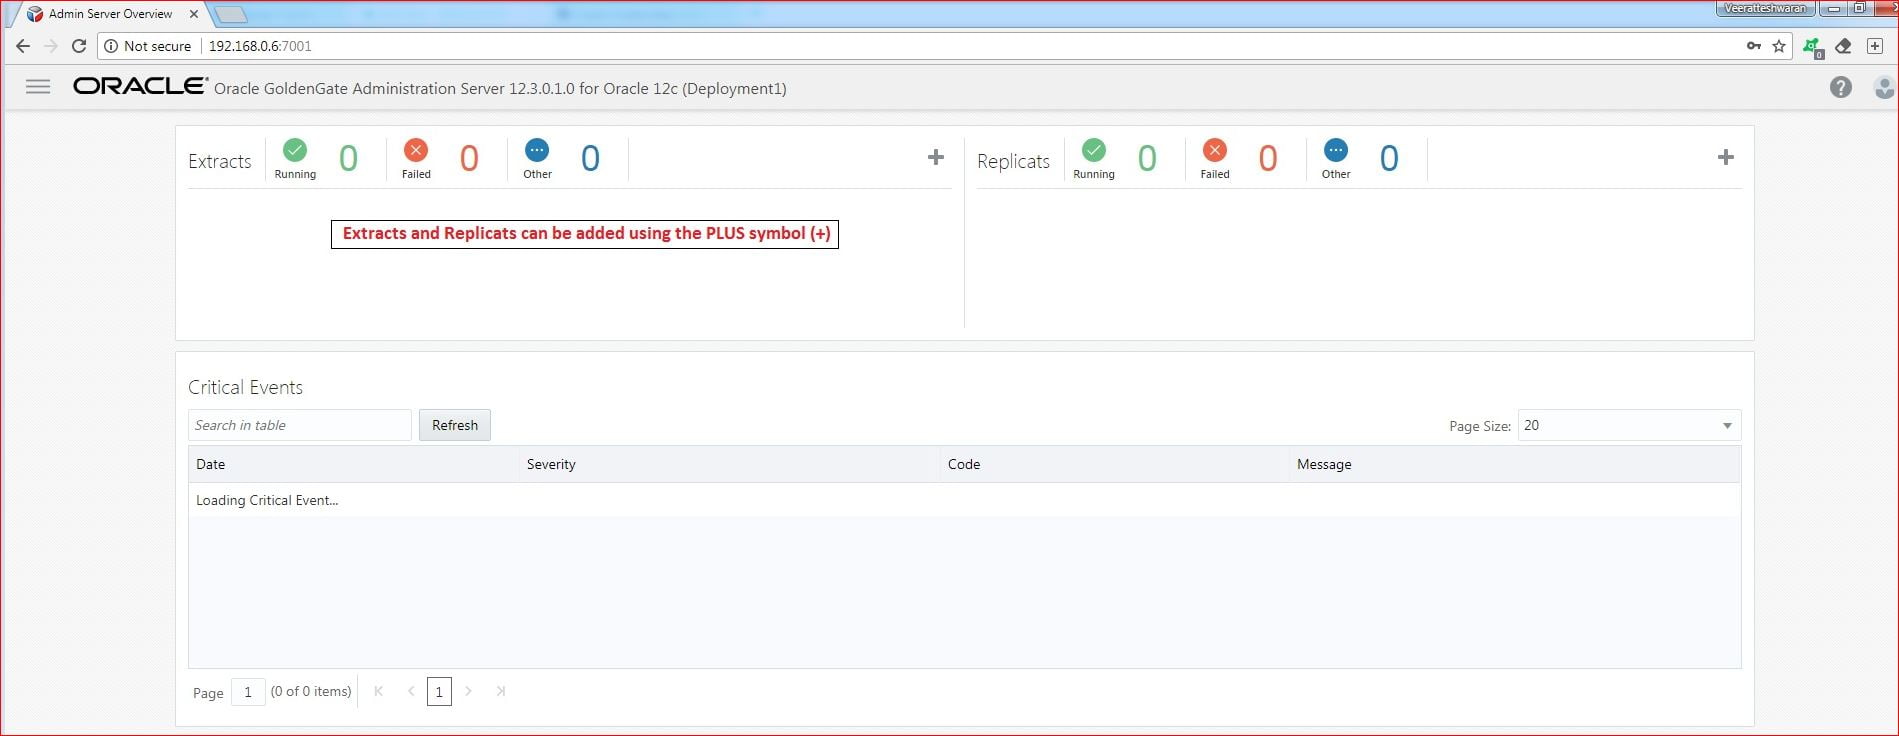Click the Extracts Failed count 0
1899x736 pixels.
tap(469, 158)
